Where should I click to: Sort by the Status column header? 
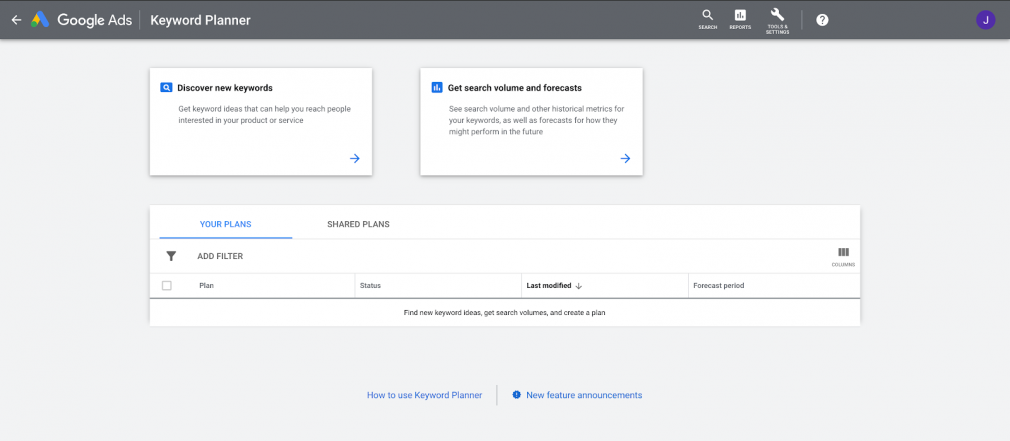coord(370,286)
